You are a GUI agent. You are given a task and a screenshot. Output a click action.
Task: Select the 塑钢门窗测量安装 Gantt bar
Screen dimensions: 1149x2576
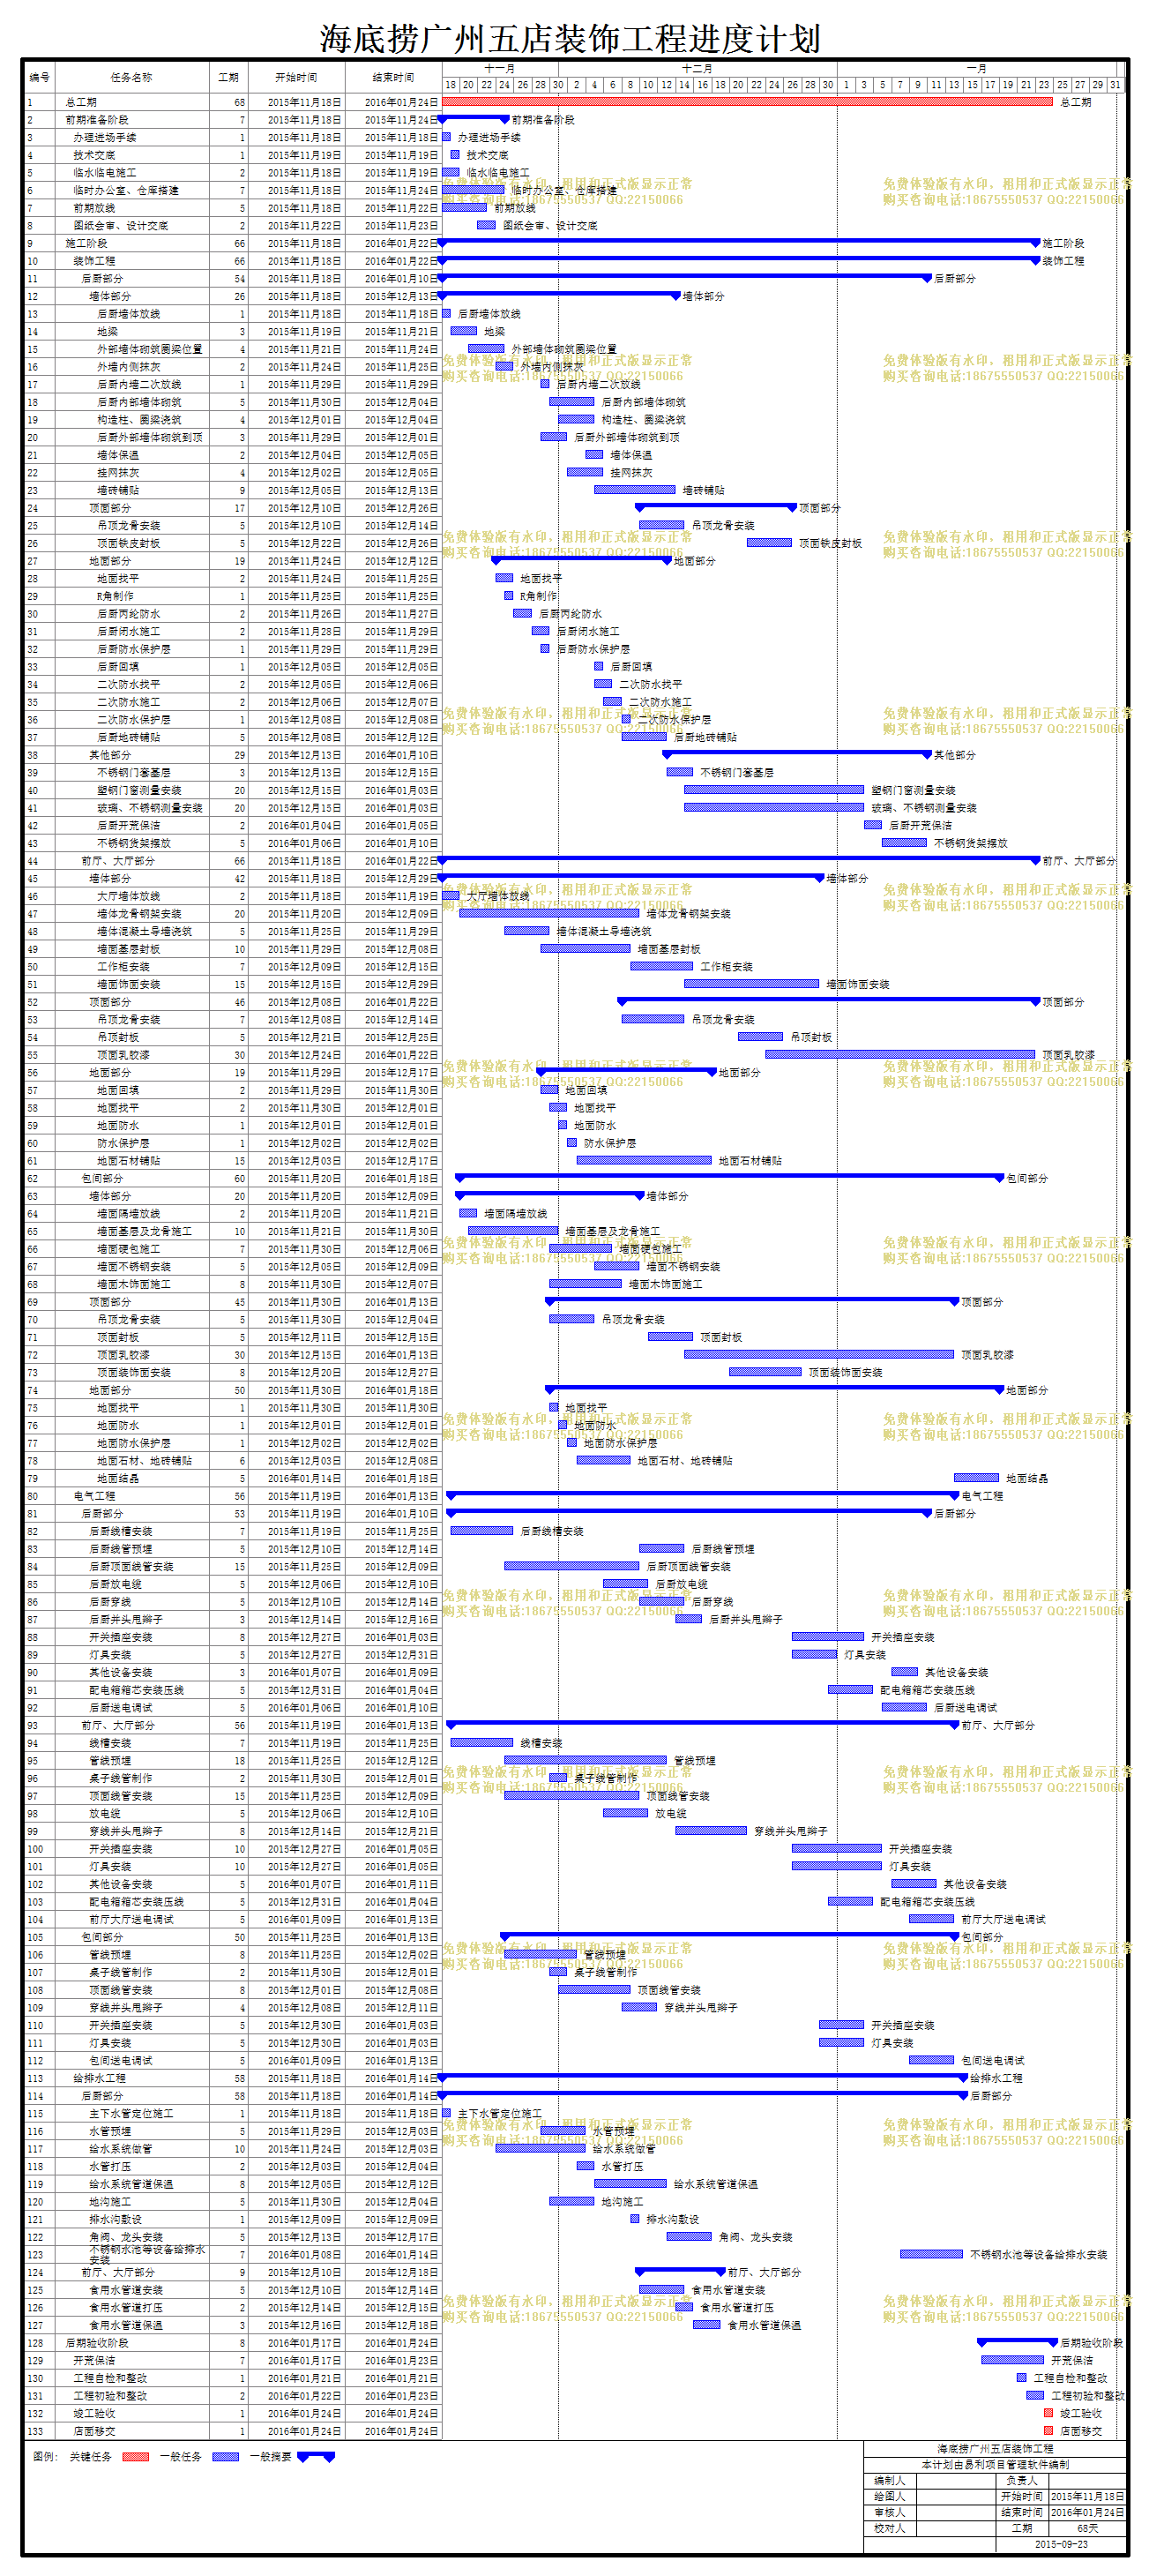774,790
